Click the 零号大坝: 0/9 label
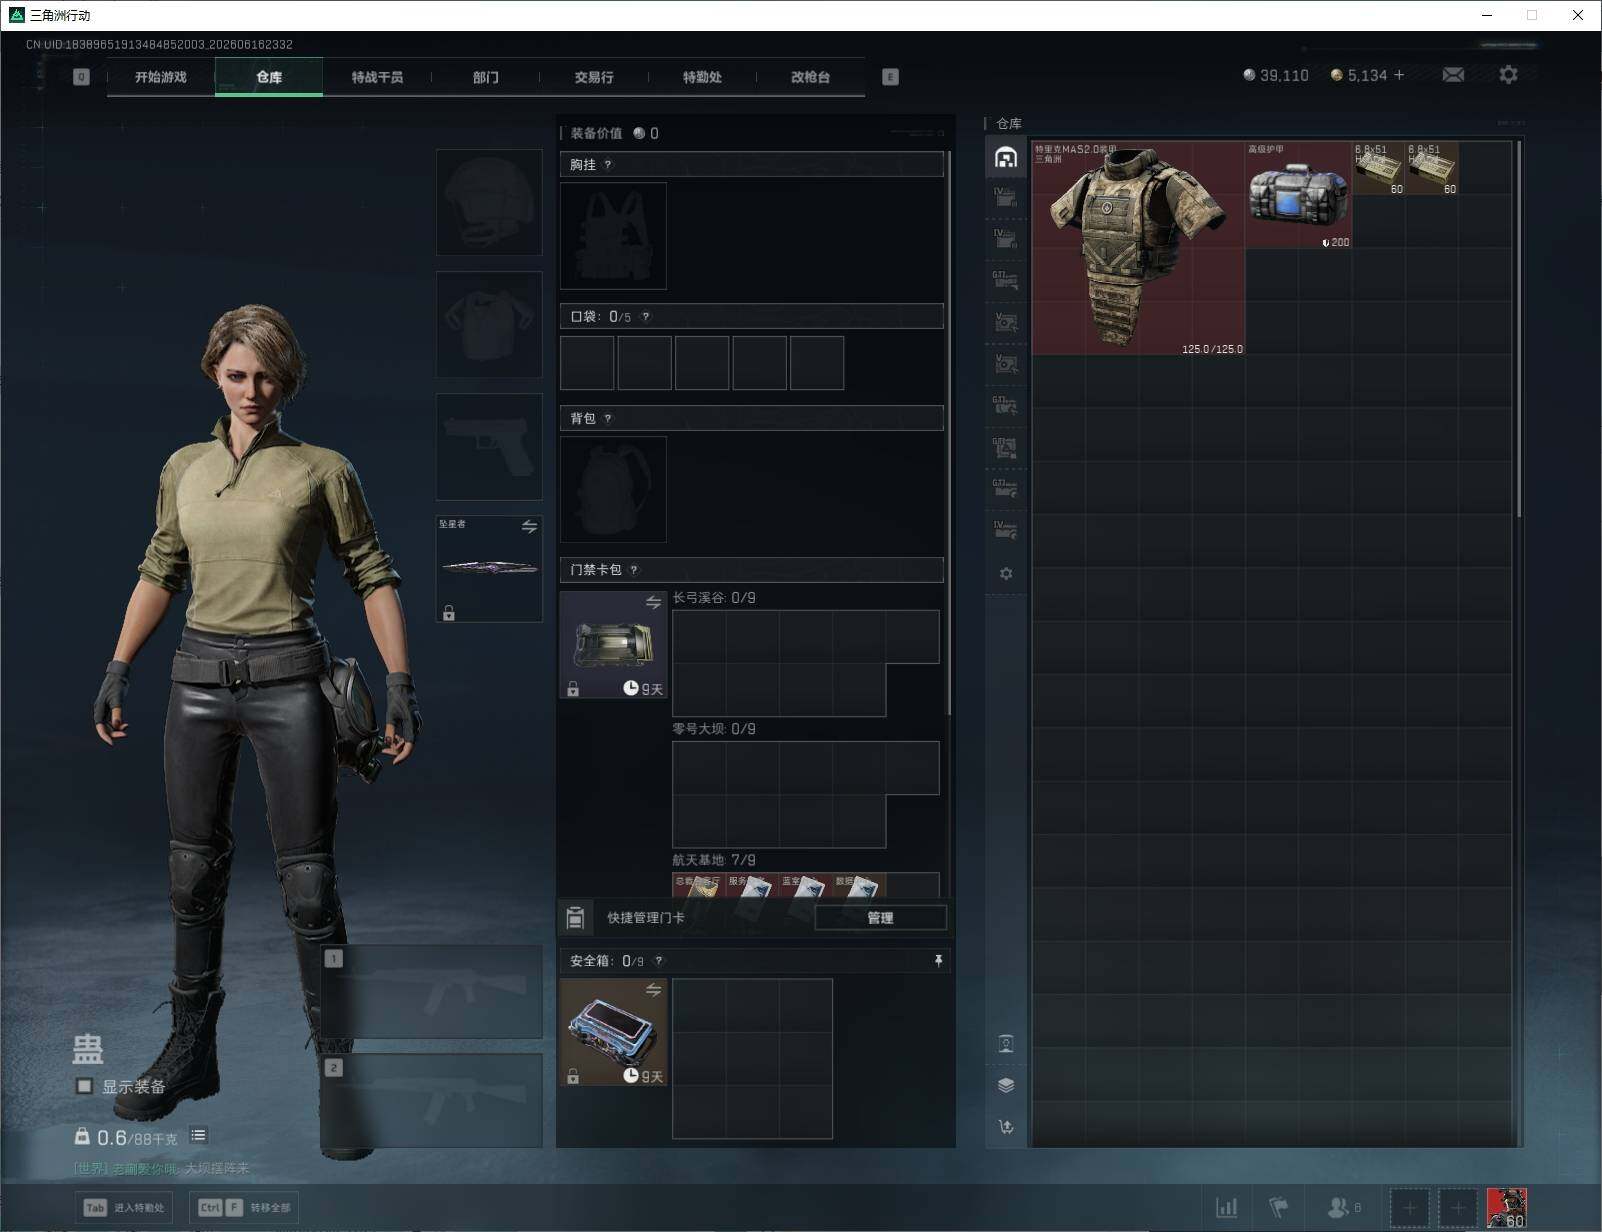1602x1232 pixels. click(714, 729)
